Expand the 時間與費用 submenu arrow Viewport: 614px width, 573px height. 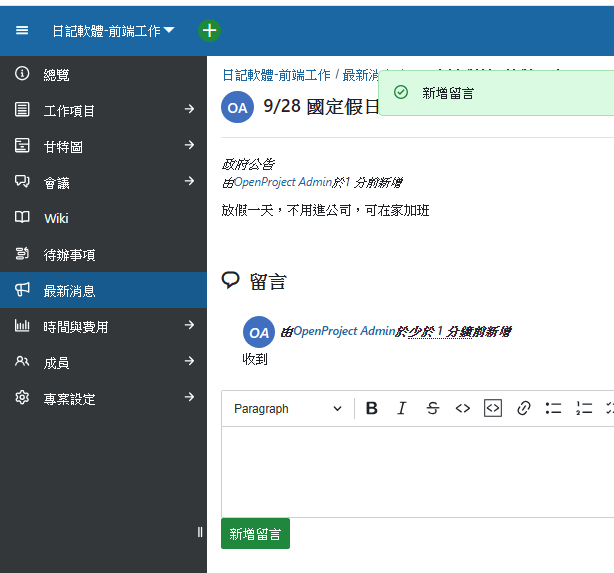pos(190,325)
